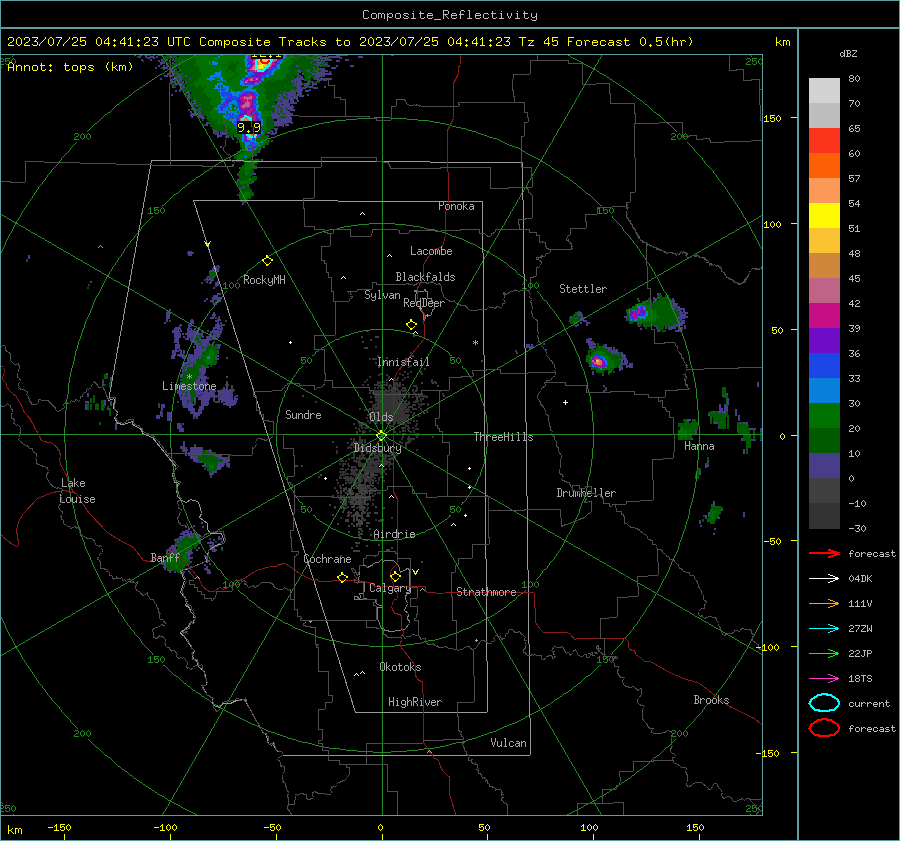The height and width of the screenshot is (841, 900).
Task: Click the 65 dBZ legend value
Action: pyautogui.click(x=854, y=129)
